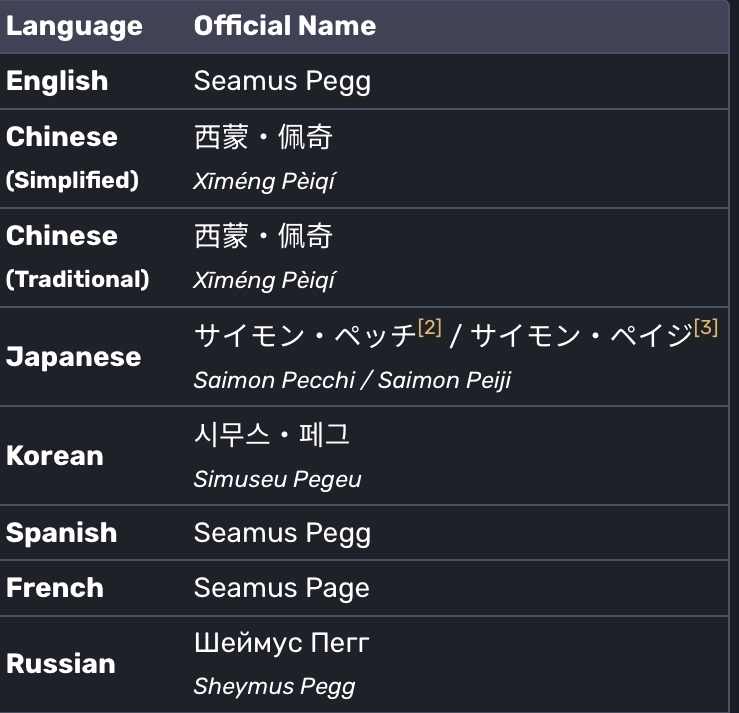
Task: Click the Russian row label
Action: point(61,664)
